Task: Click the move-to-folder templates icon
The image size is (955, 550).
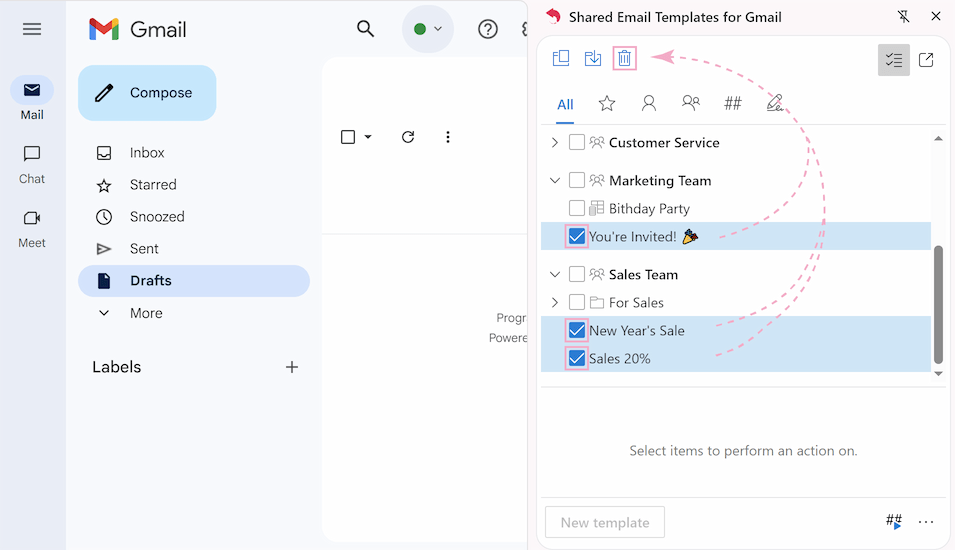Action: (x=561, y=58)
